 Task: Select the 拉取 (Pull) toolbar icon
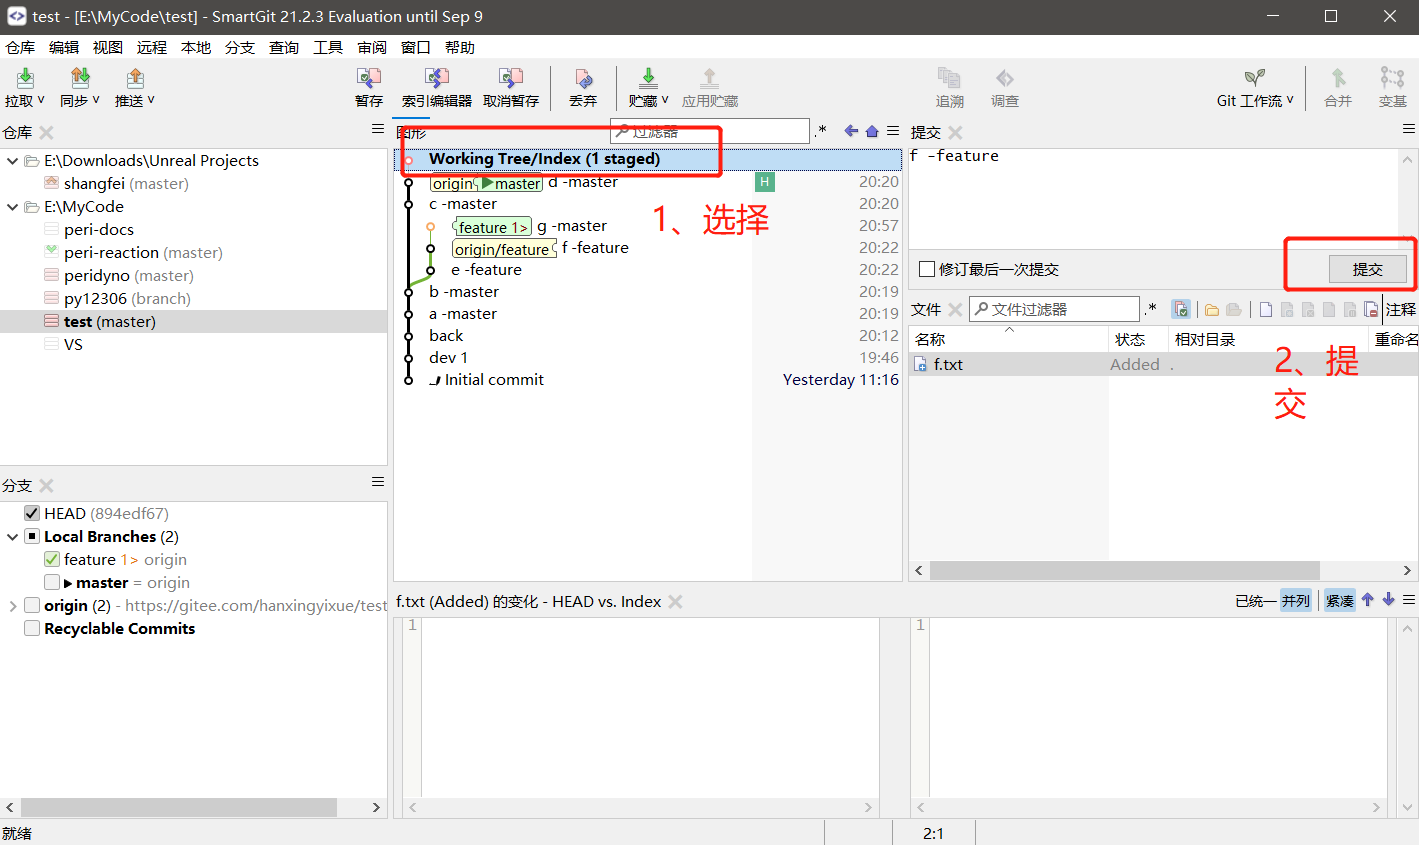coord(20,88)
